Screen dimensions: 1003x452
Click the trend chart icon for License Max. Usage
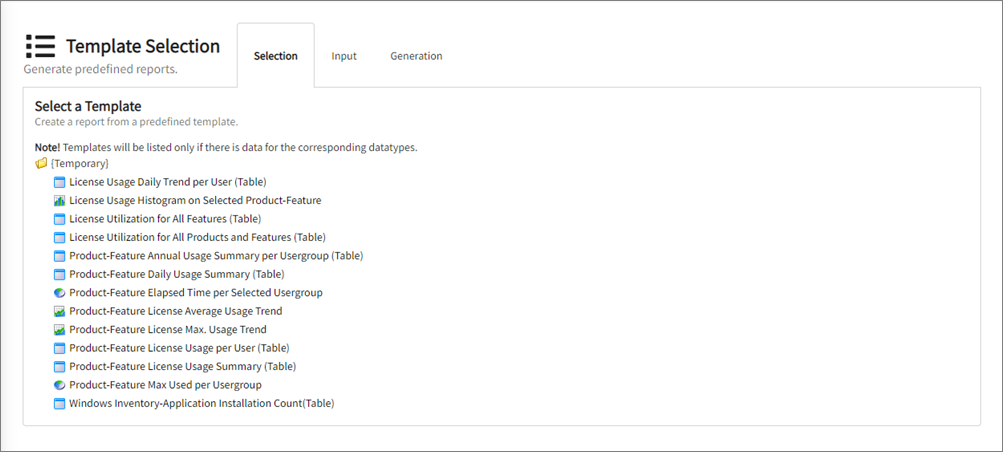pos(59,330)
